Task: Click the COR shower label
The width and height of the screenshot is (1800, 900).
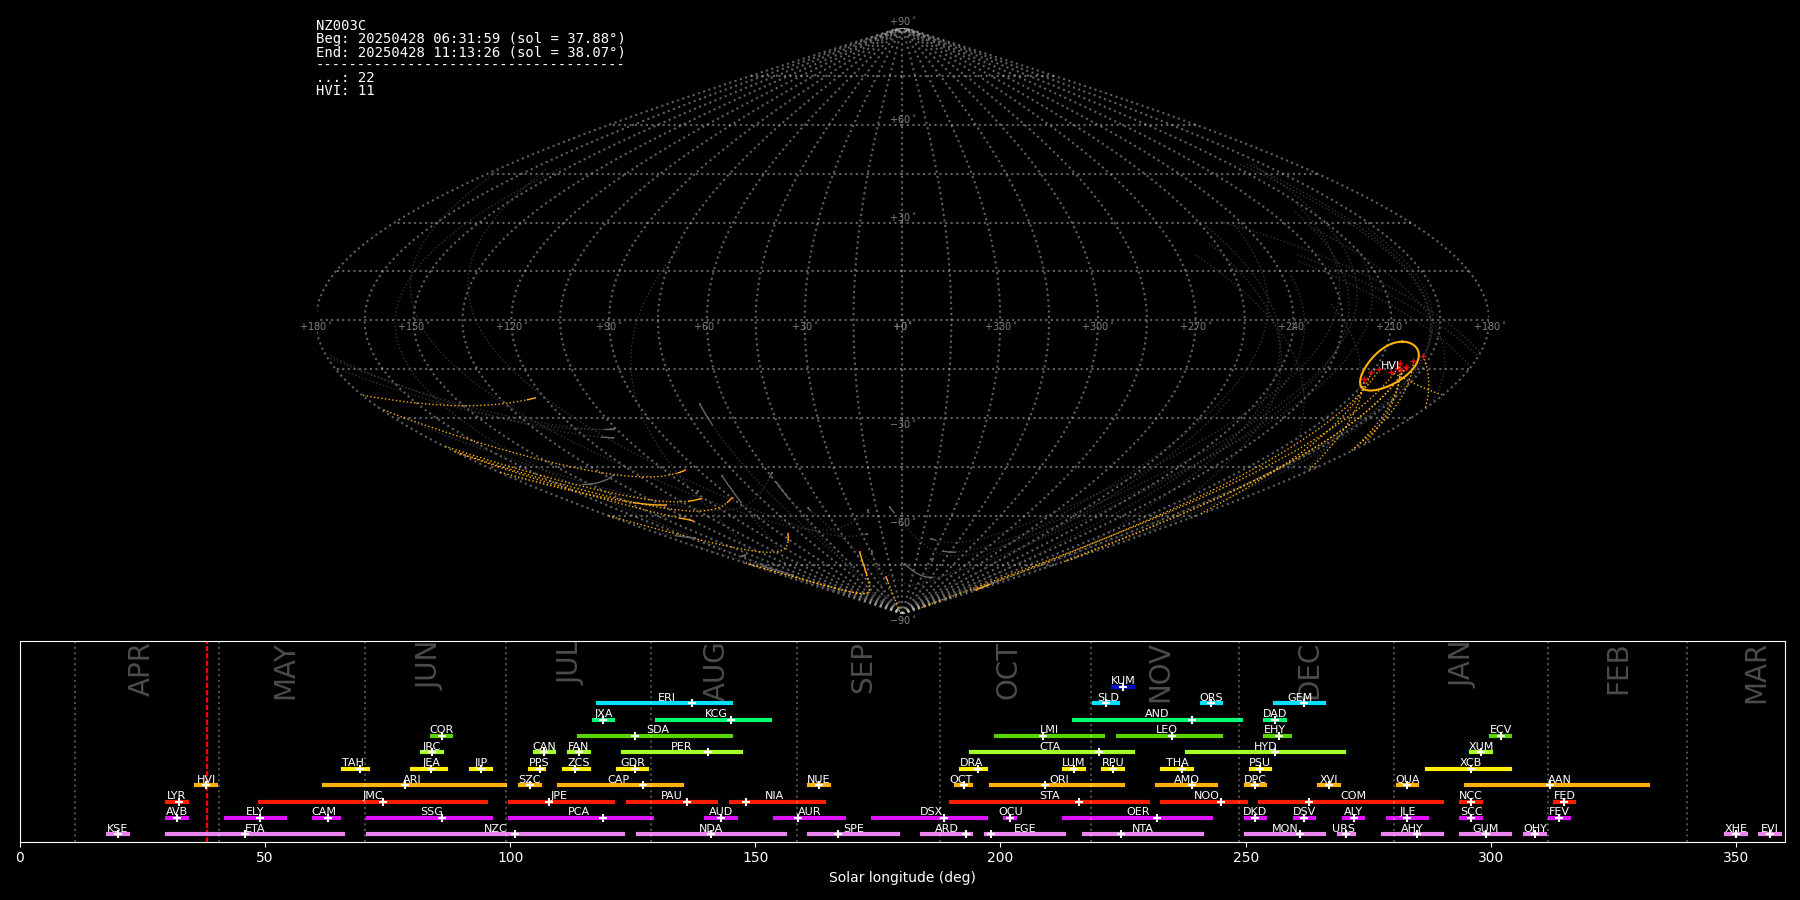Action: click(x=441, y=730)
